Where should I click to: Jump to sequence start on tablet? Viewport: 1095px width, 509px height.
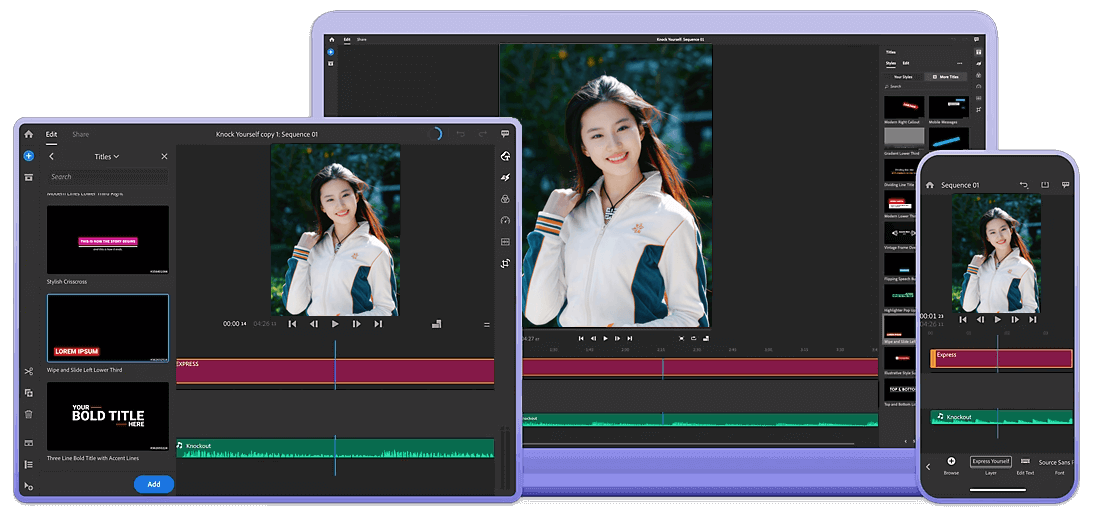293,324
